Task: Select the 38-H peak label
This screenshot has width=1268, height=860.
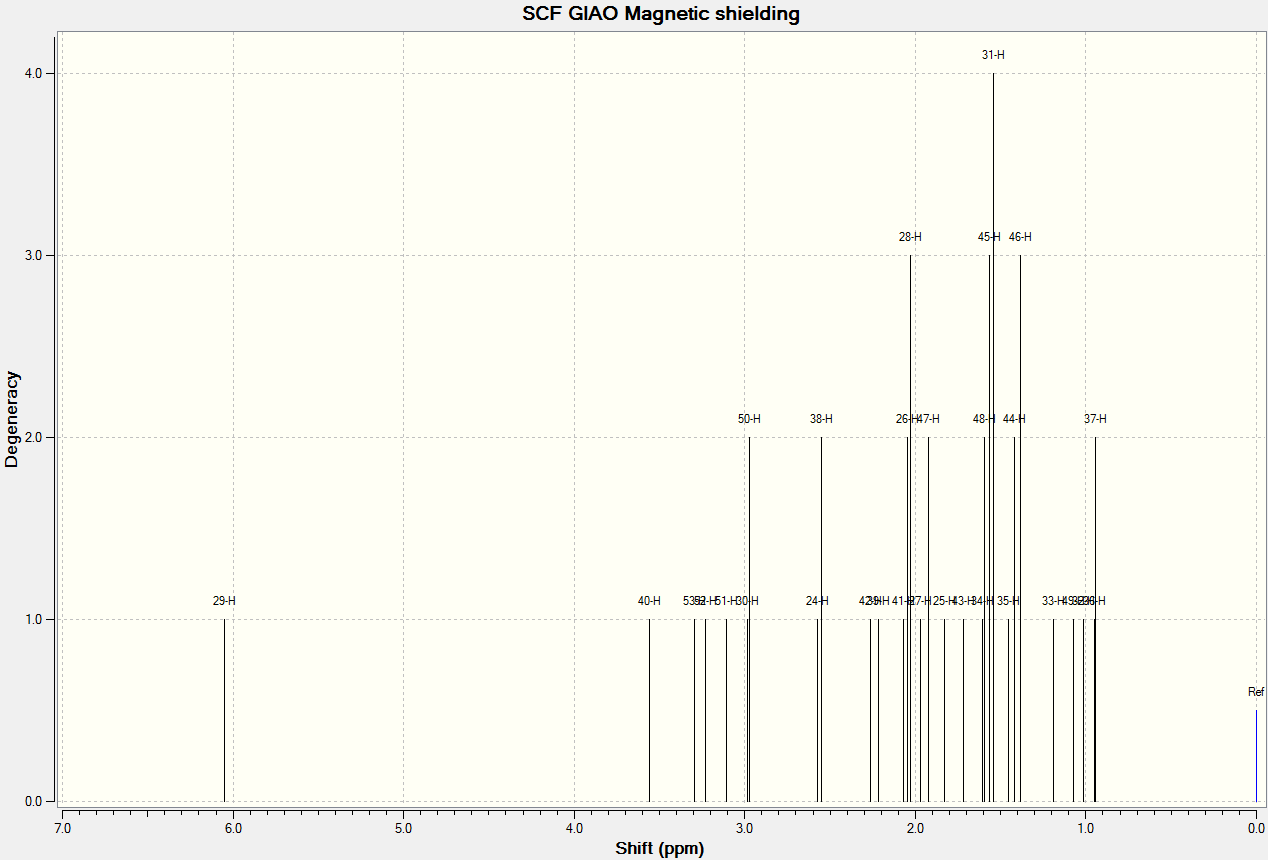Action: 821,419
